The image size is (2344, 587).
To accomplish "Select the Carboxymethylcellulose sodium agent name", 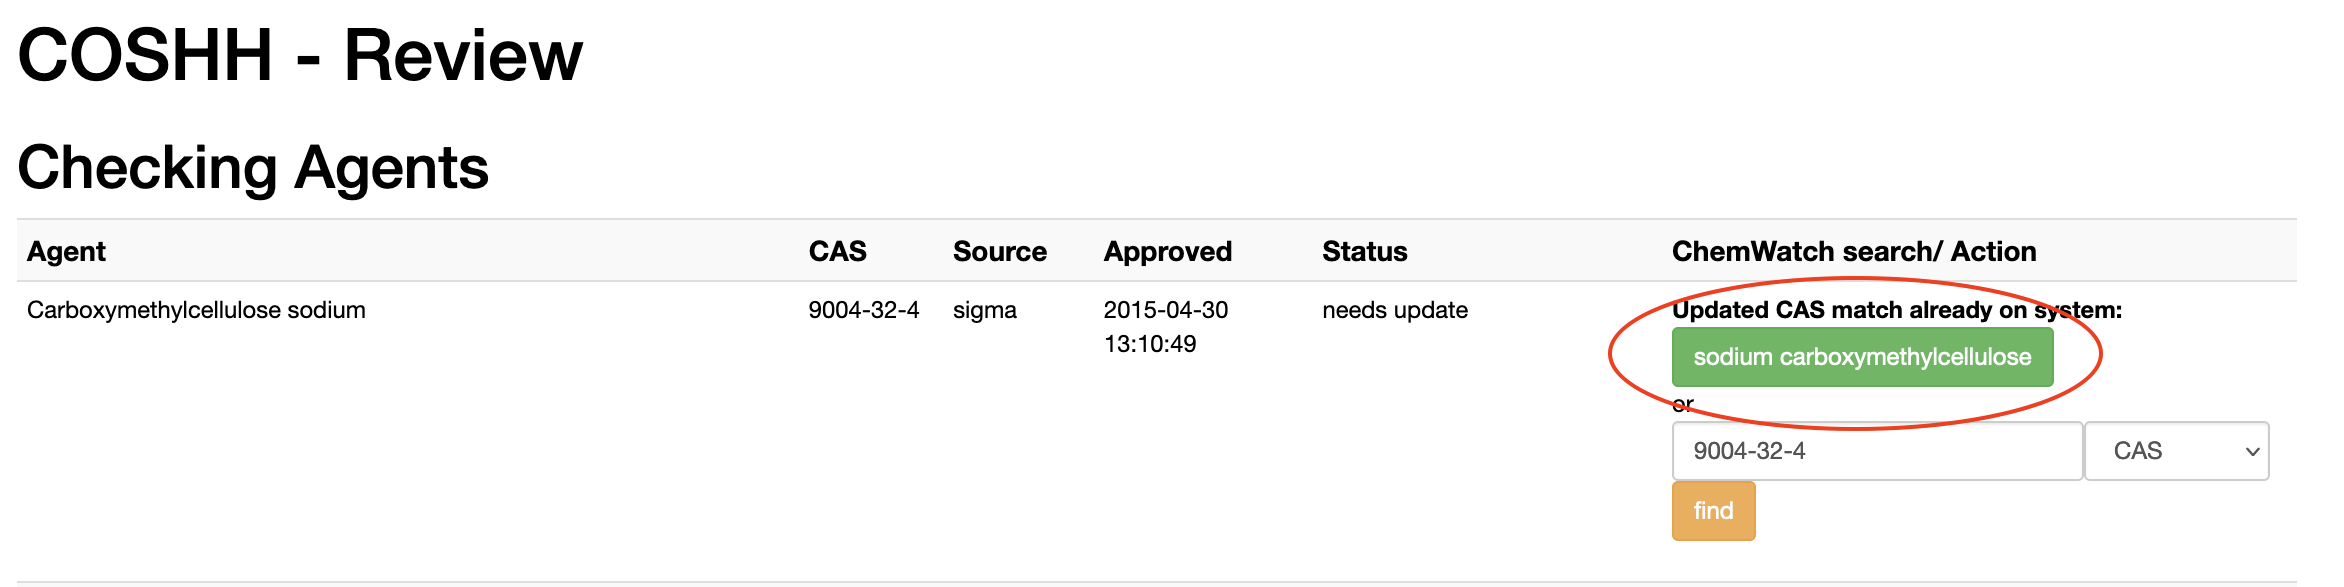I will click(196, 310).
